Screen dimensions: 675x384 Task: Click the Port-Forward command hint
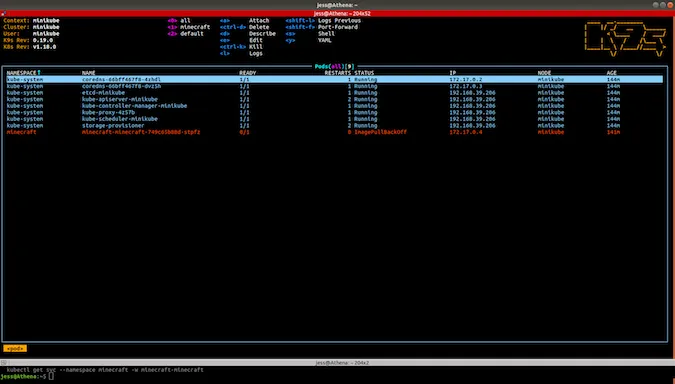point(322,27)
